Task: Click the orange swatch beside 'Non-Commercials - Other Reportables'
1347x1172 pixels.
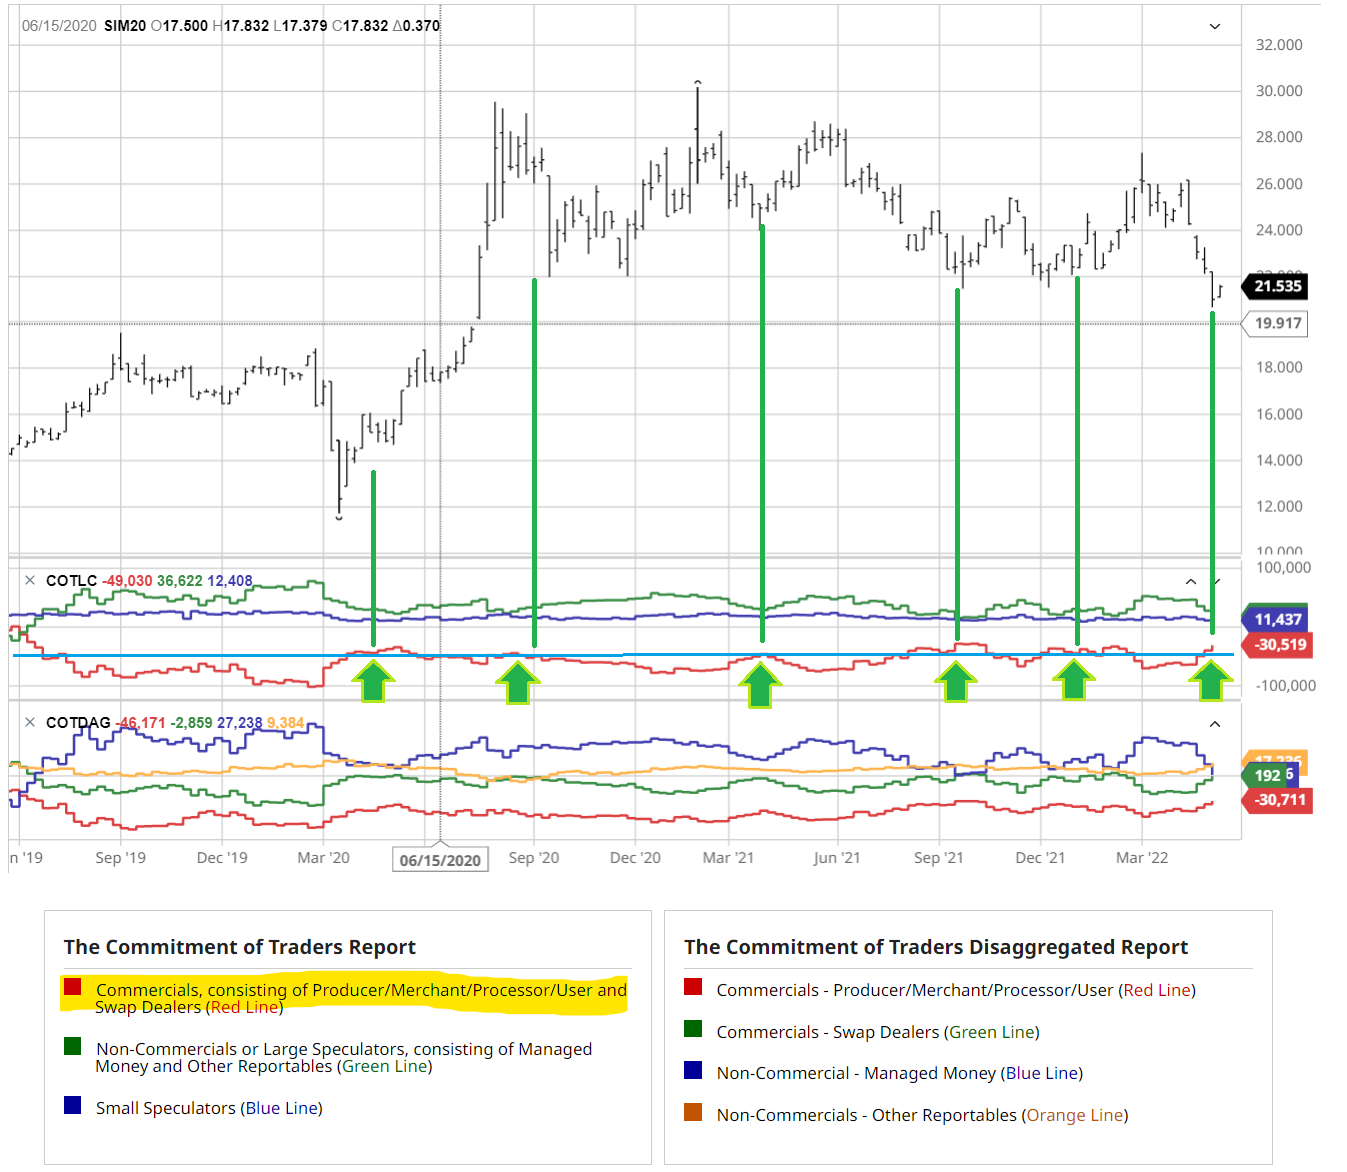Action: pos(693,1112)
